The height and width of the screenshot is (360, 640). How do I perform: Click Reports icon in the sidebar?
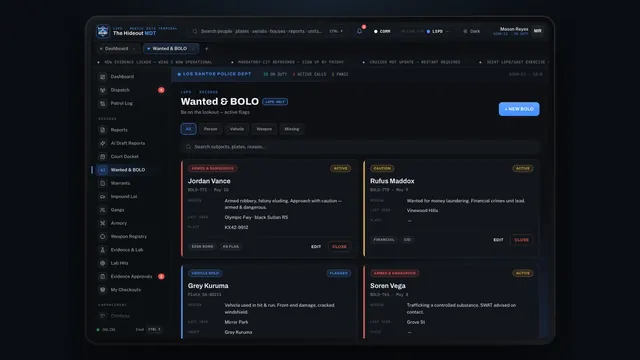(x=102, y=130)
